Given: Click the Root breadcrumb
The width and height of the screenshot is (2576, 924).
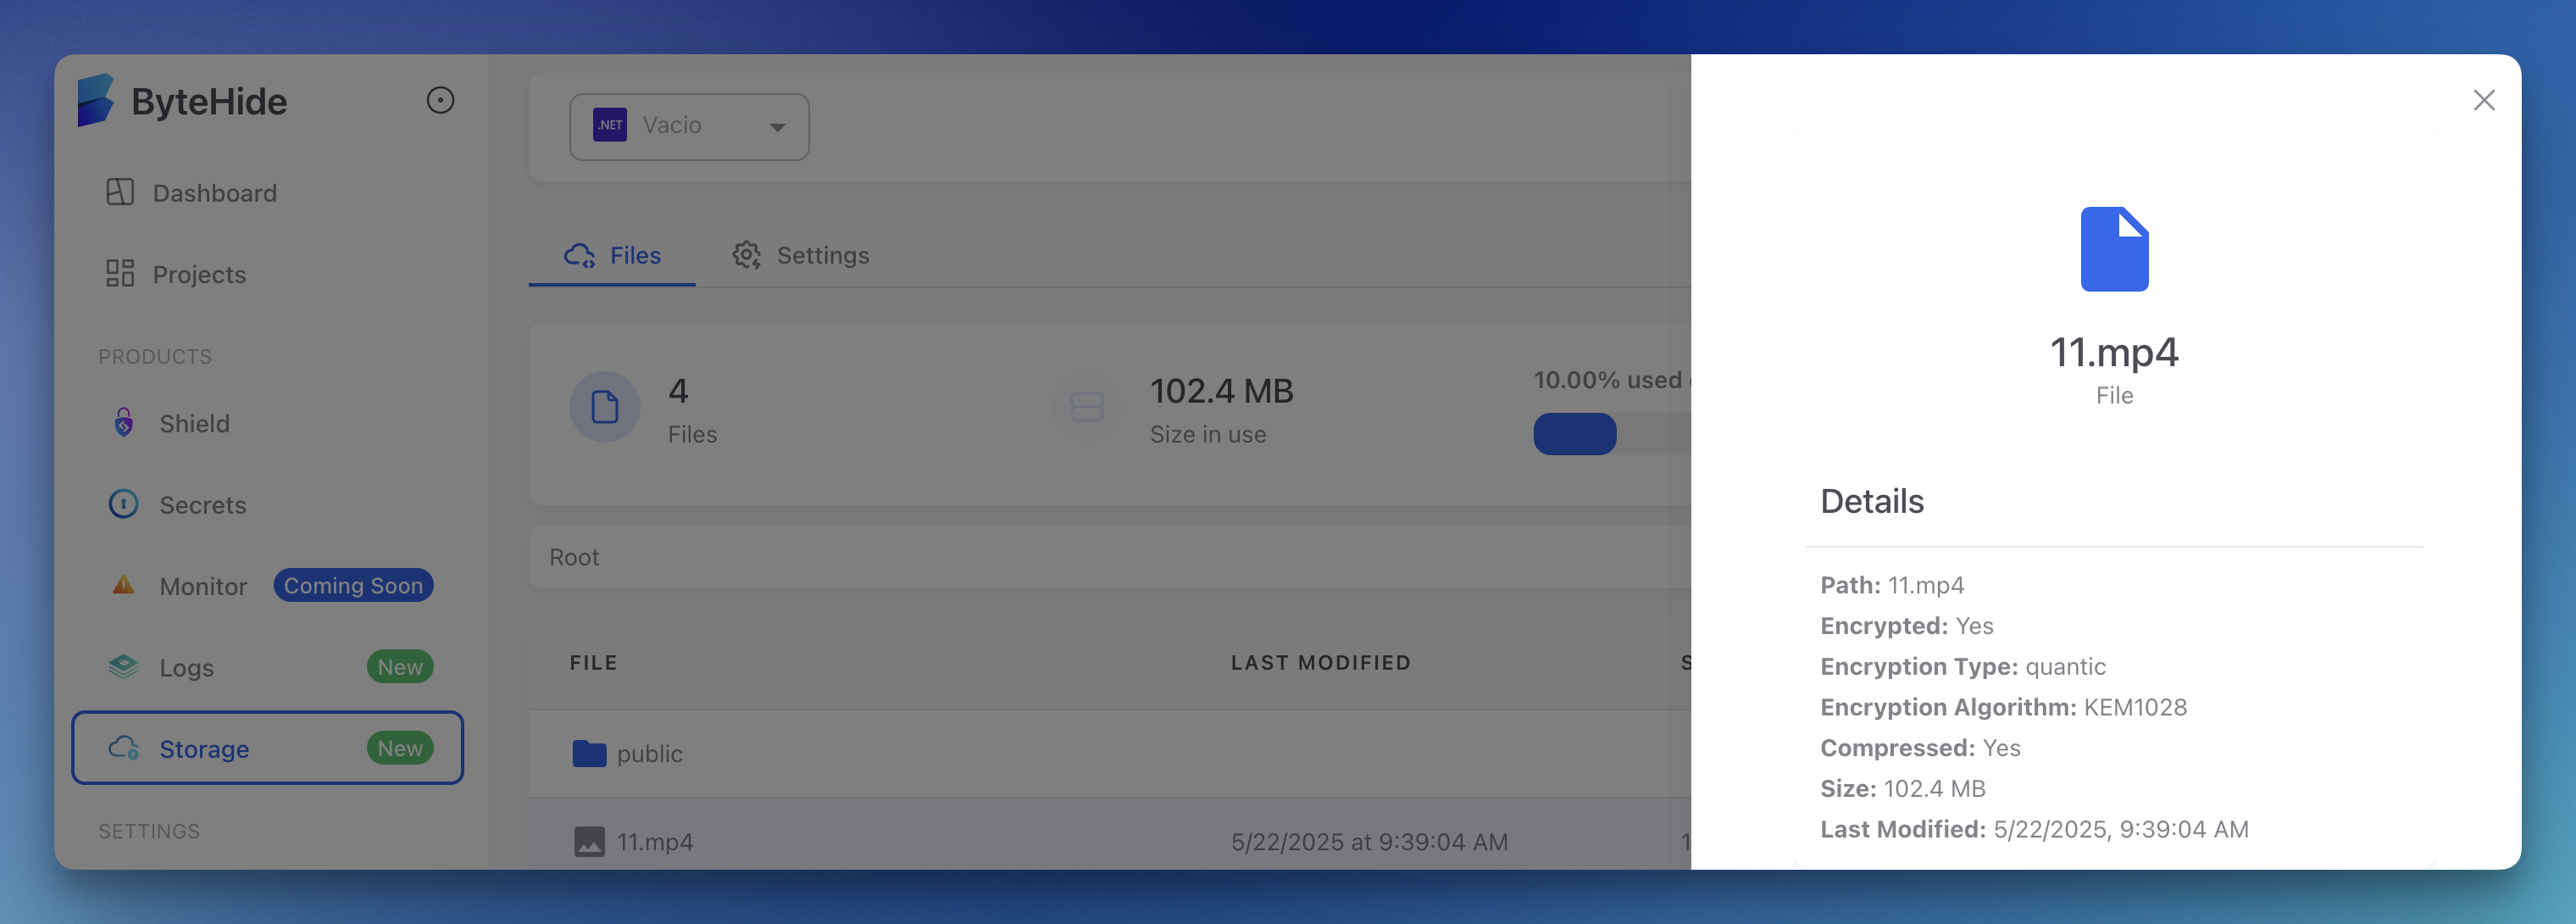Looking at the screenshot, I should [x=573, y=557].
